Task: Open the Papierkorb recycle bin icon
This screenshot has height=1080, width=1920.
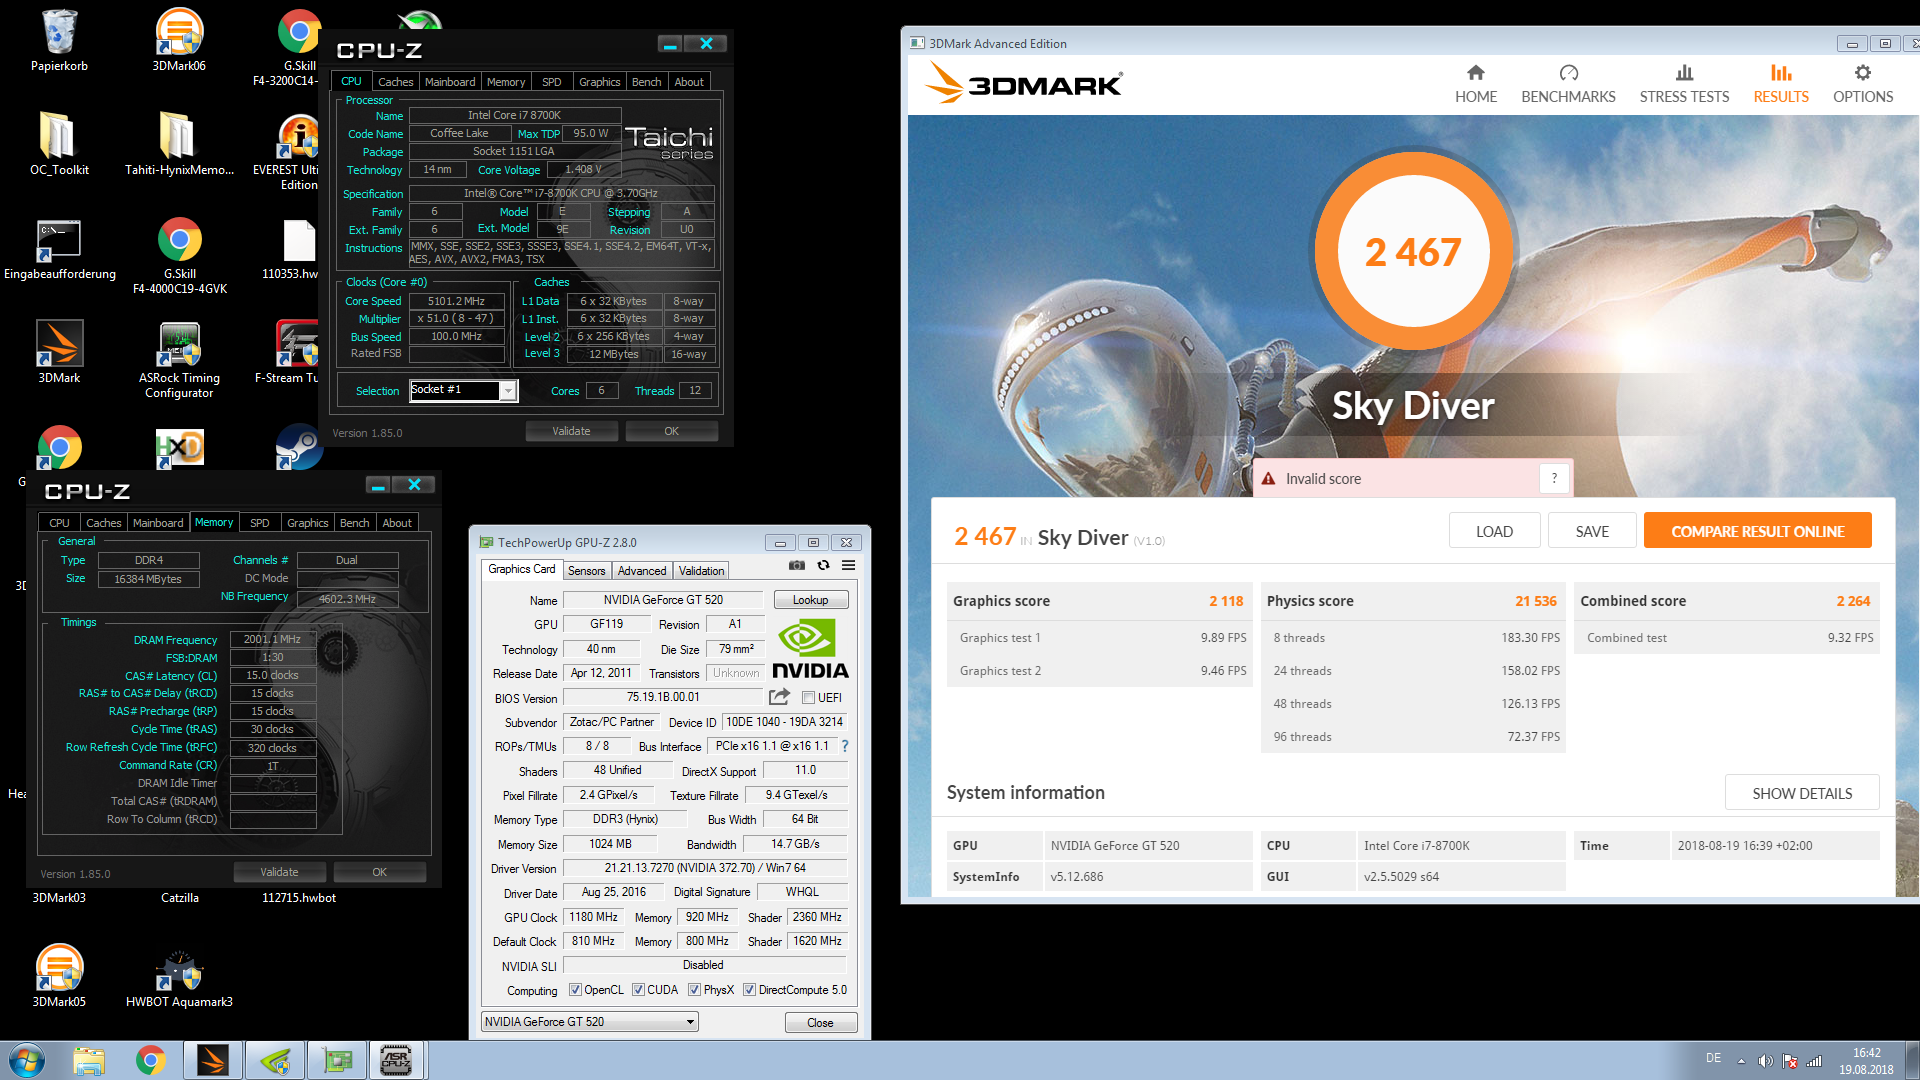Action: pyautogui.click(x=59, y=40)
